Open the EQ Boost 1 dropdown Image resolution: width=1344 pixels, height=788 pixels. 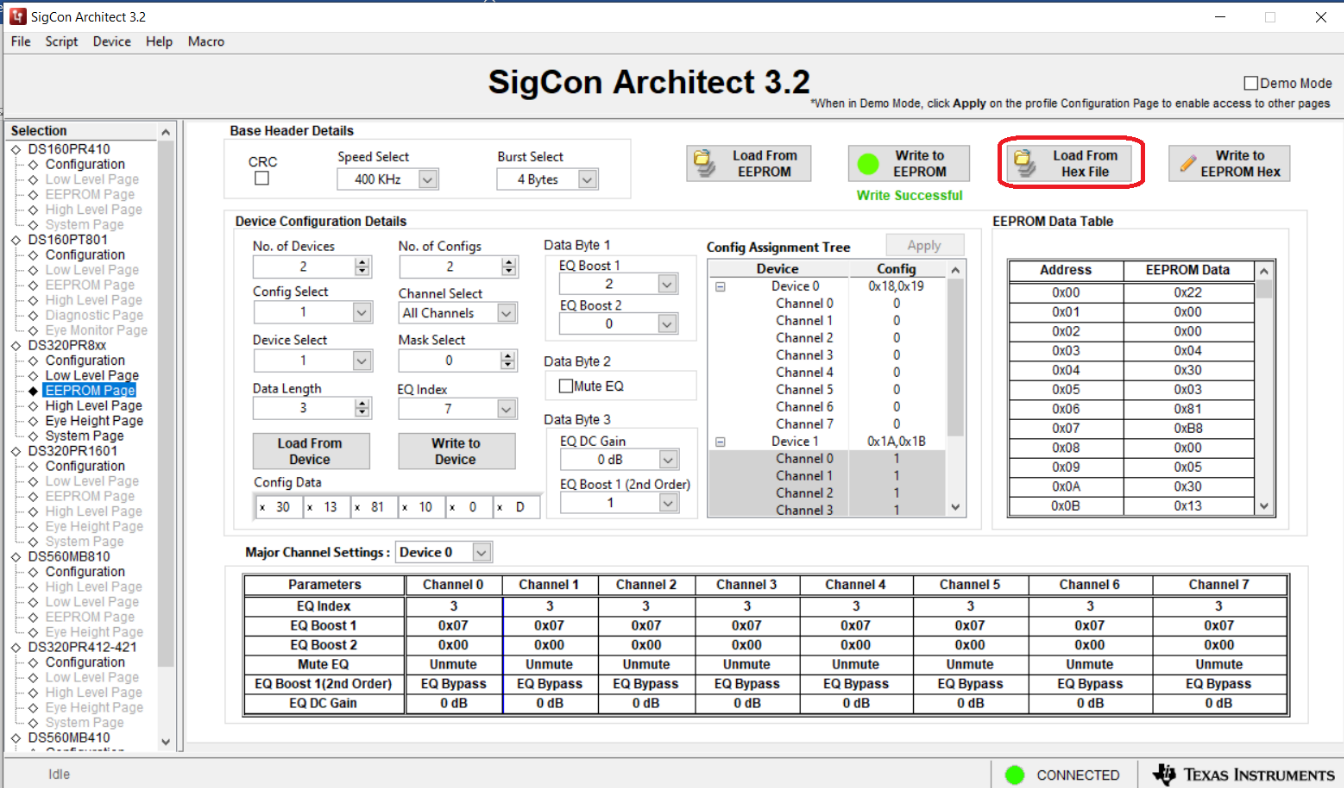[668, 284]
